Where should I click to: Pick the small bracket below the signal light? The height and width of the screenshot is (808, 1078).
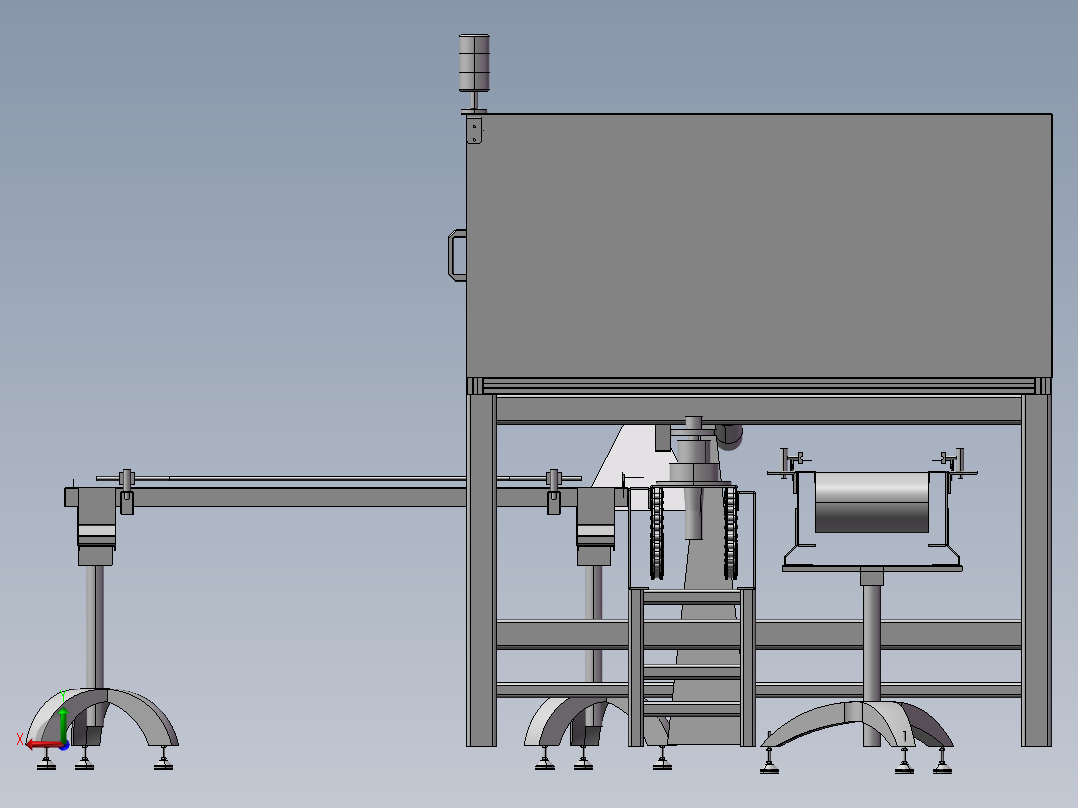pyautogui.click(x=474, y=130)
